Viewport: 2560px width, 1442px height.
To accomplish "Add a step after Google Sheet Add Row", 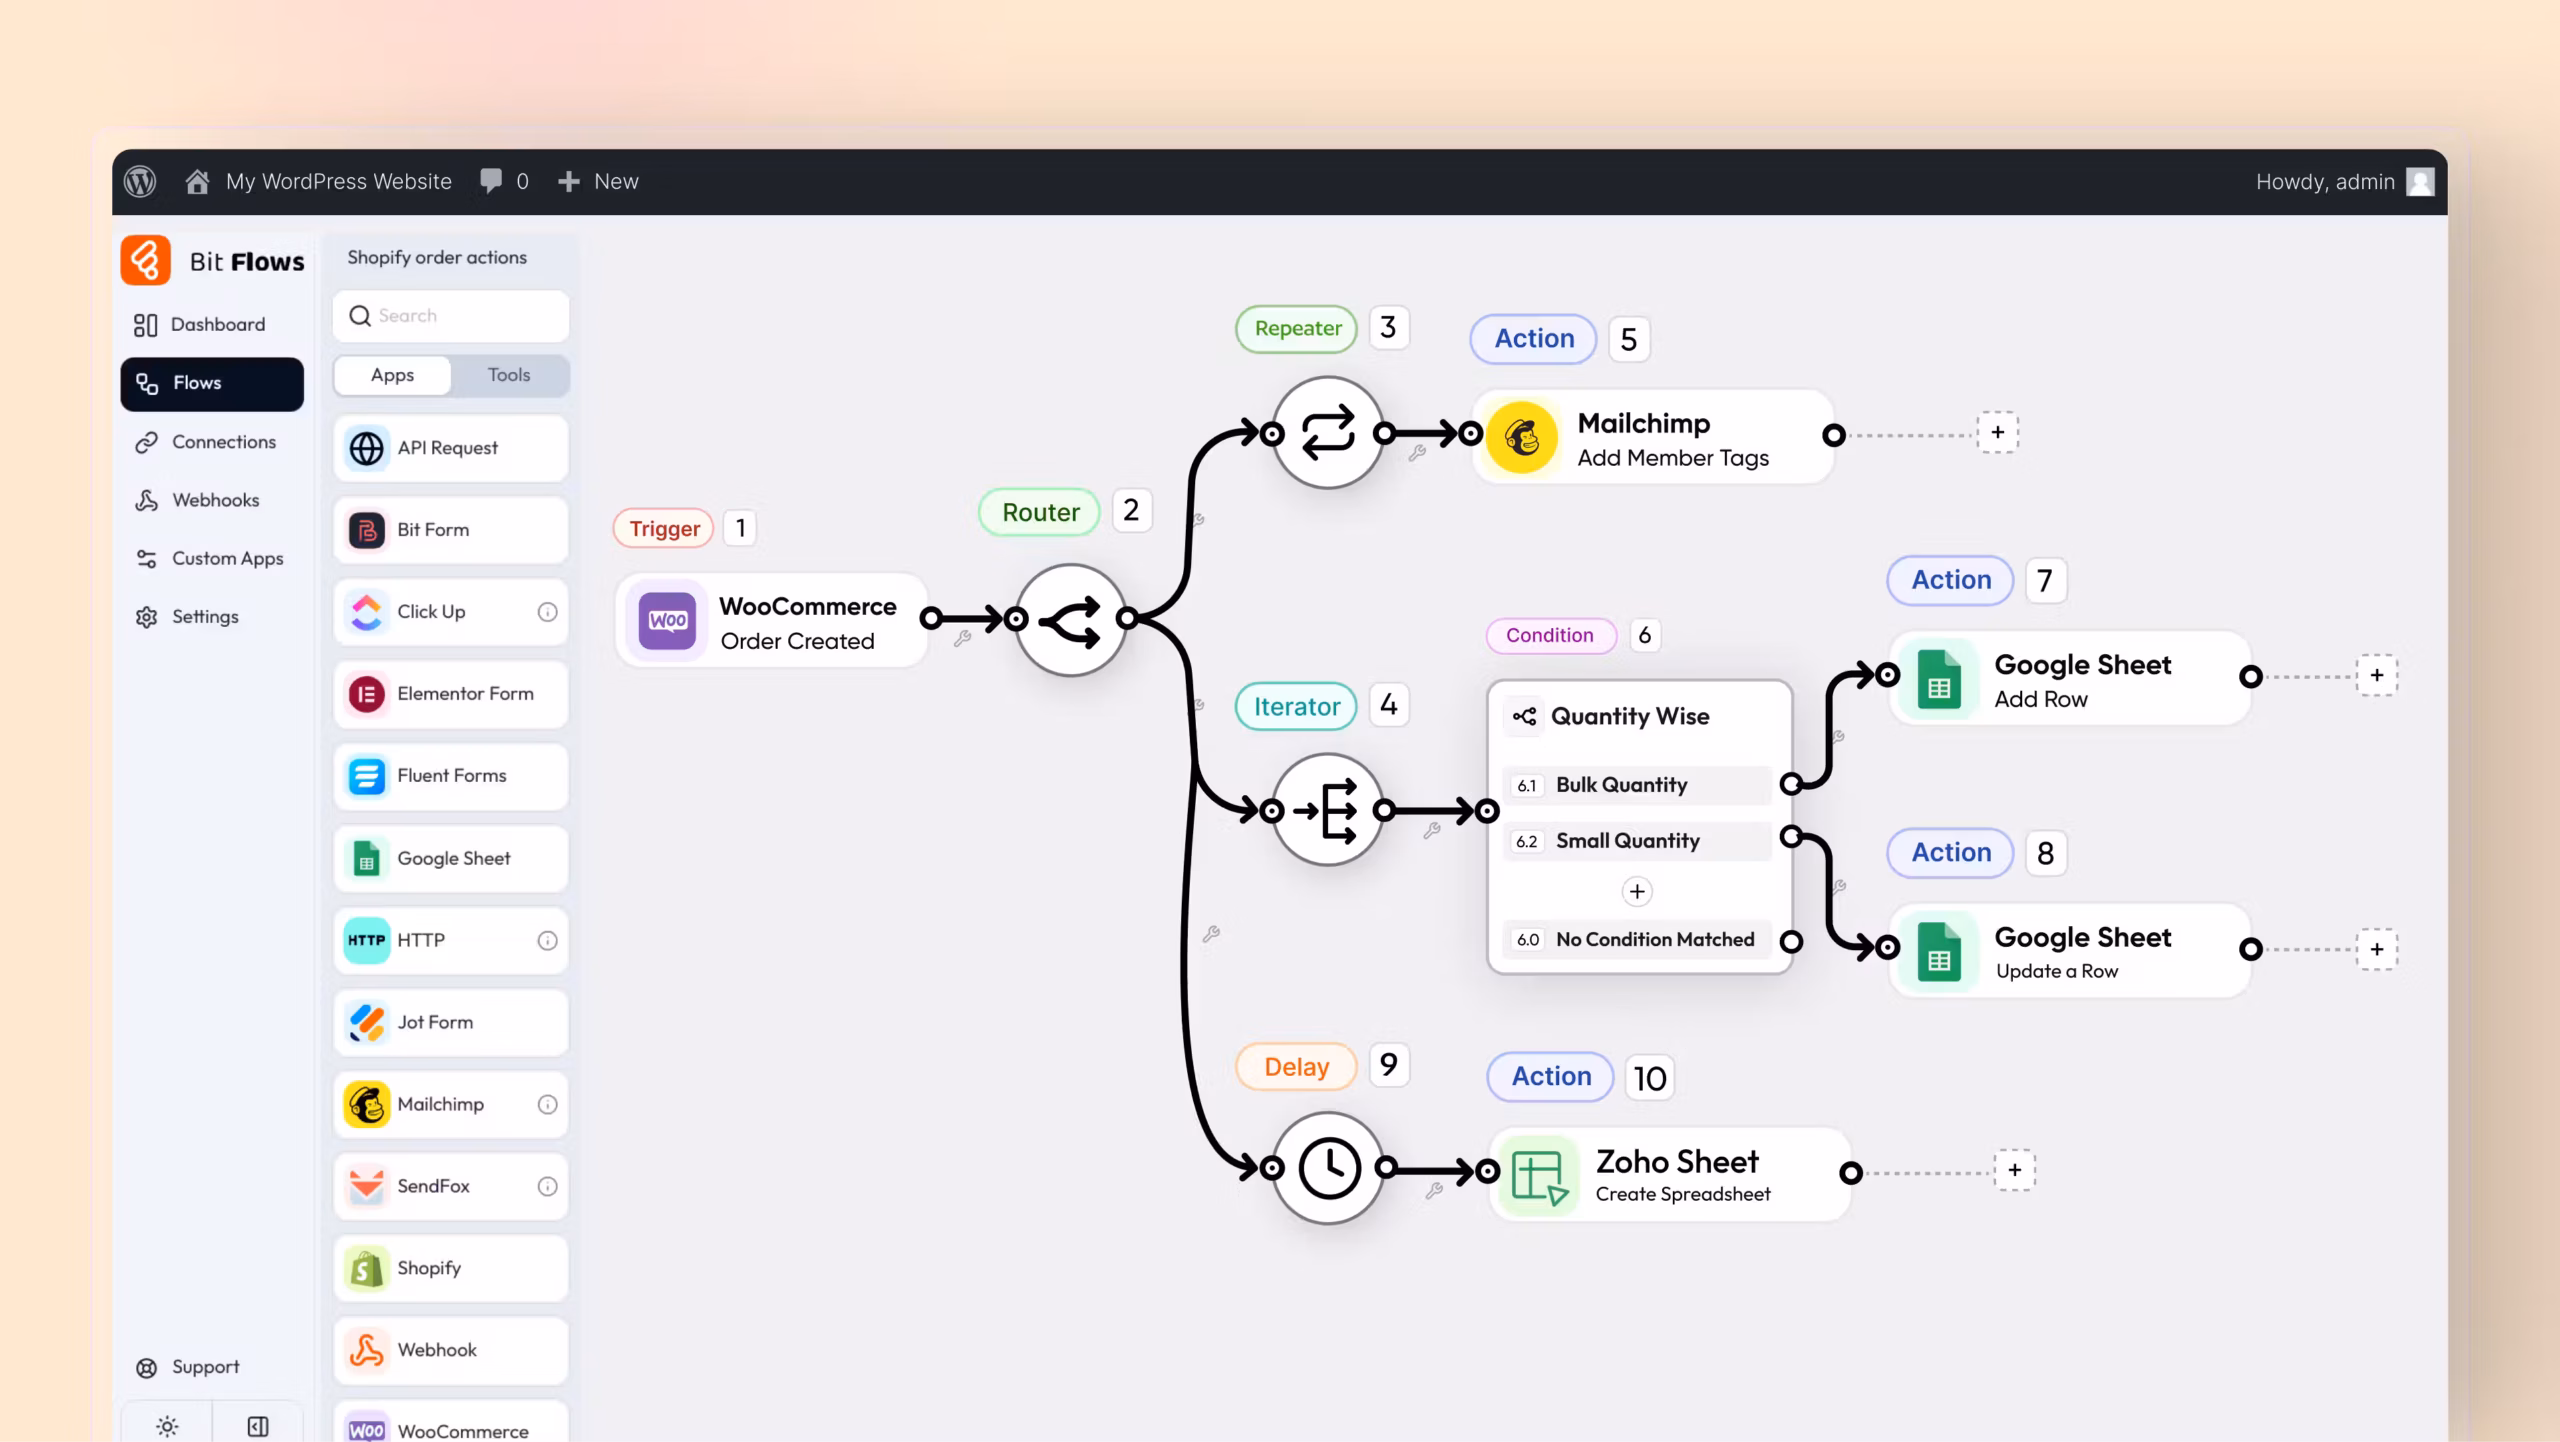I will pos(2377,675).
